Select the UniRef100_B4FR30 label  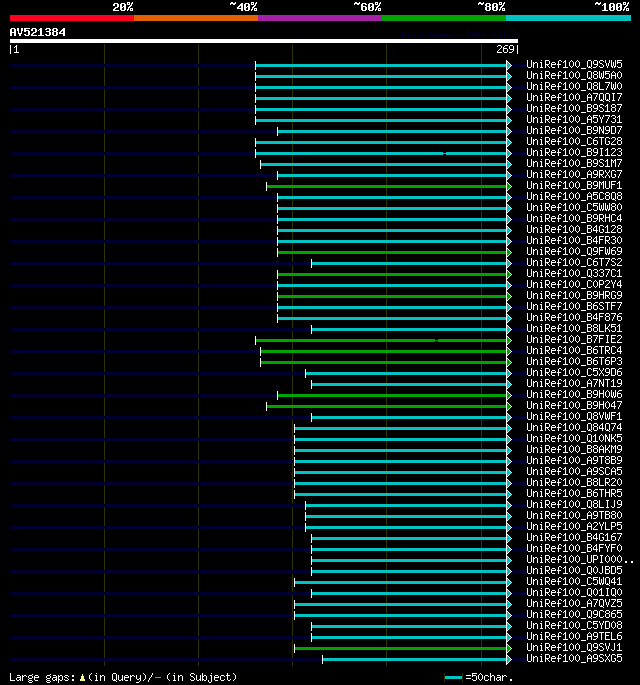pos(574,240)
